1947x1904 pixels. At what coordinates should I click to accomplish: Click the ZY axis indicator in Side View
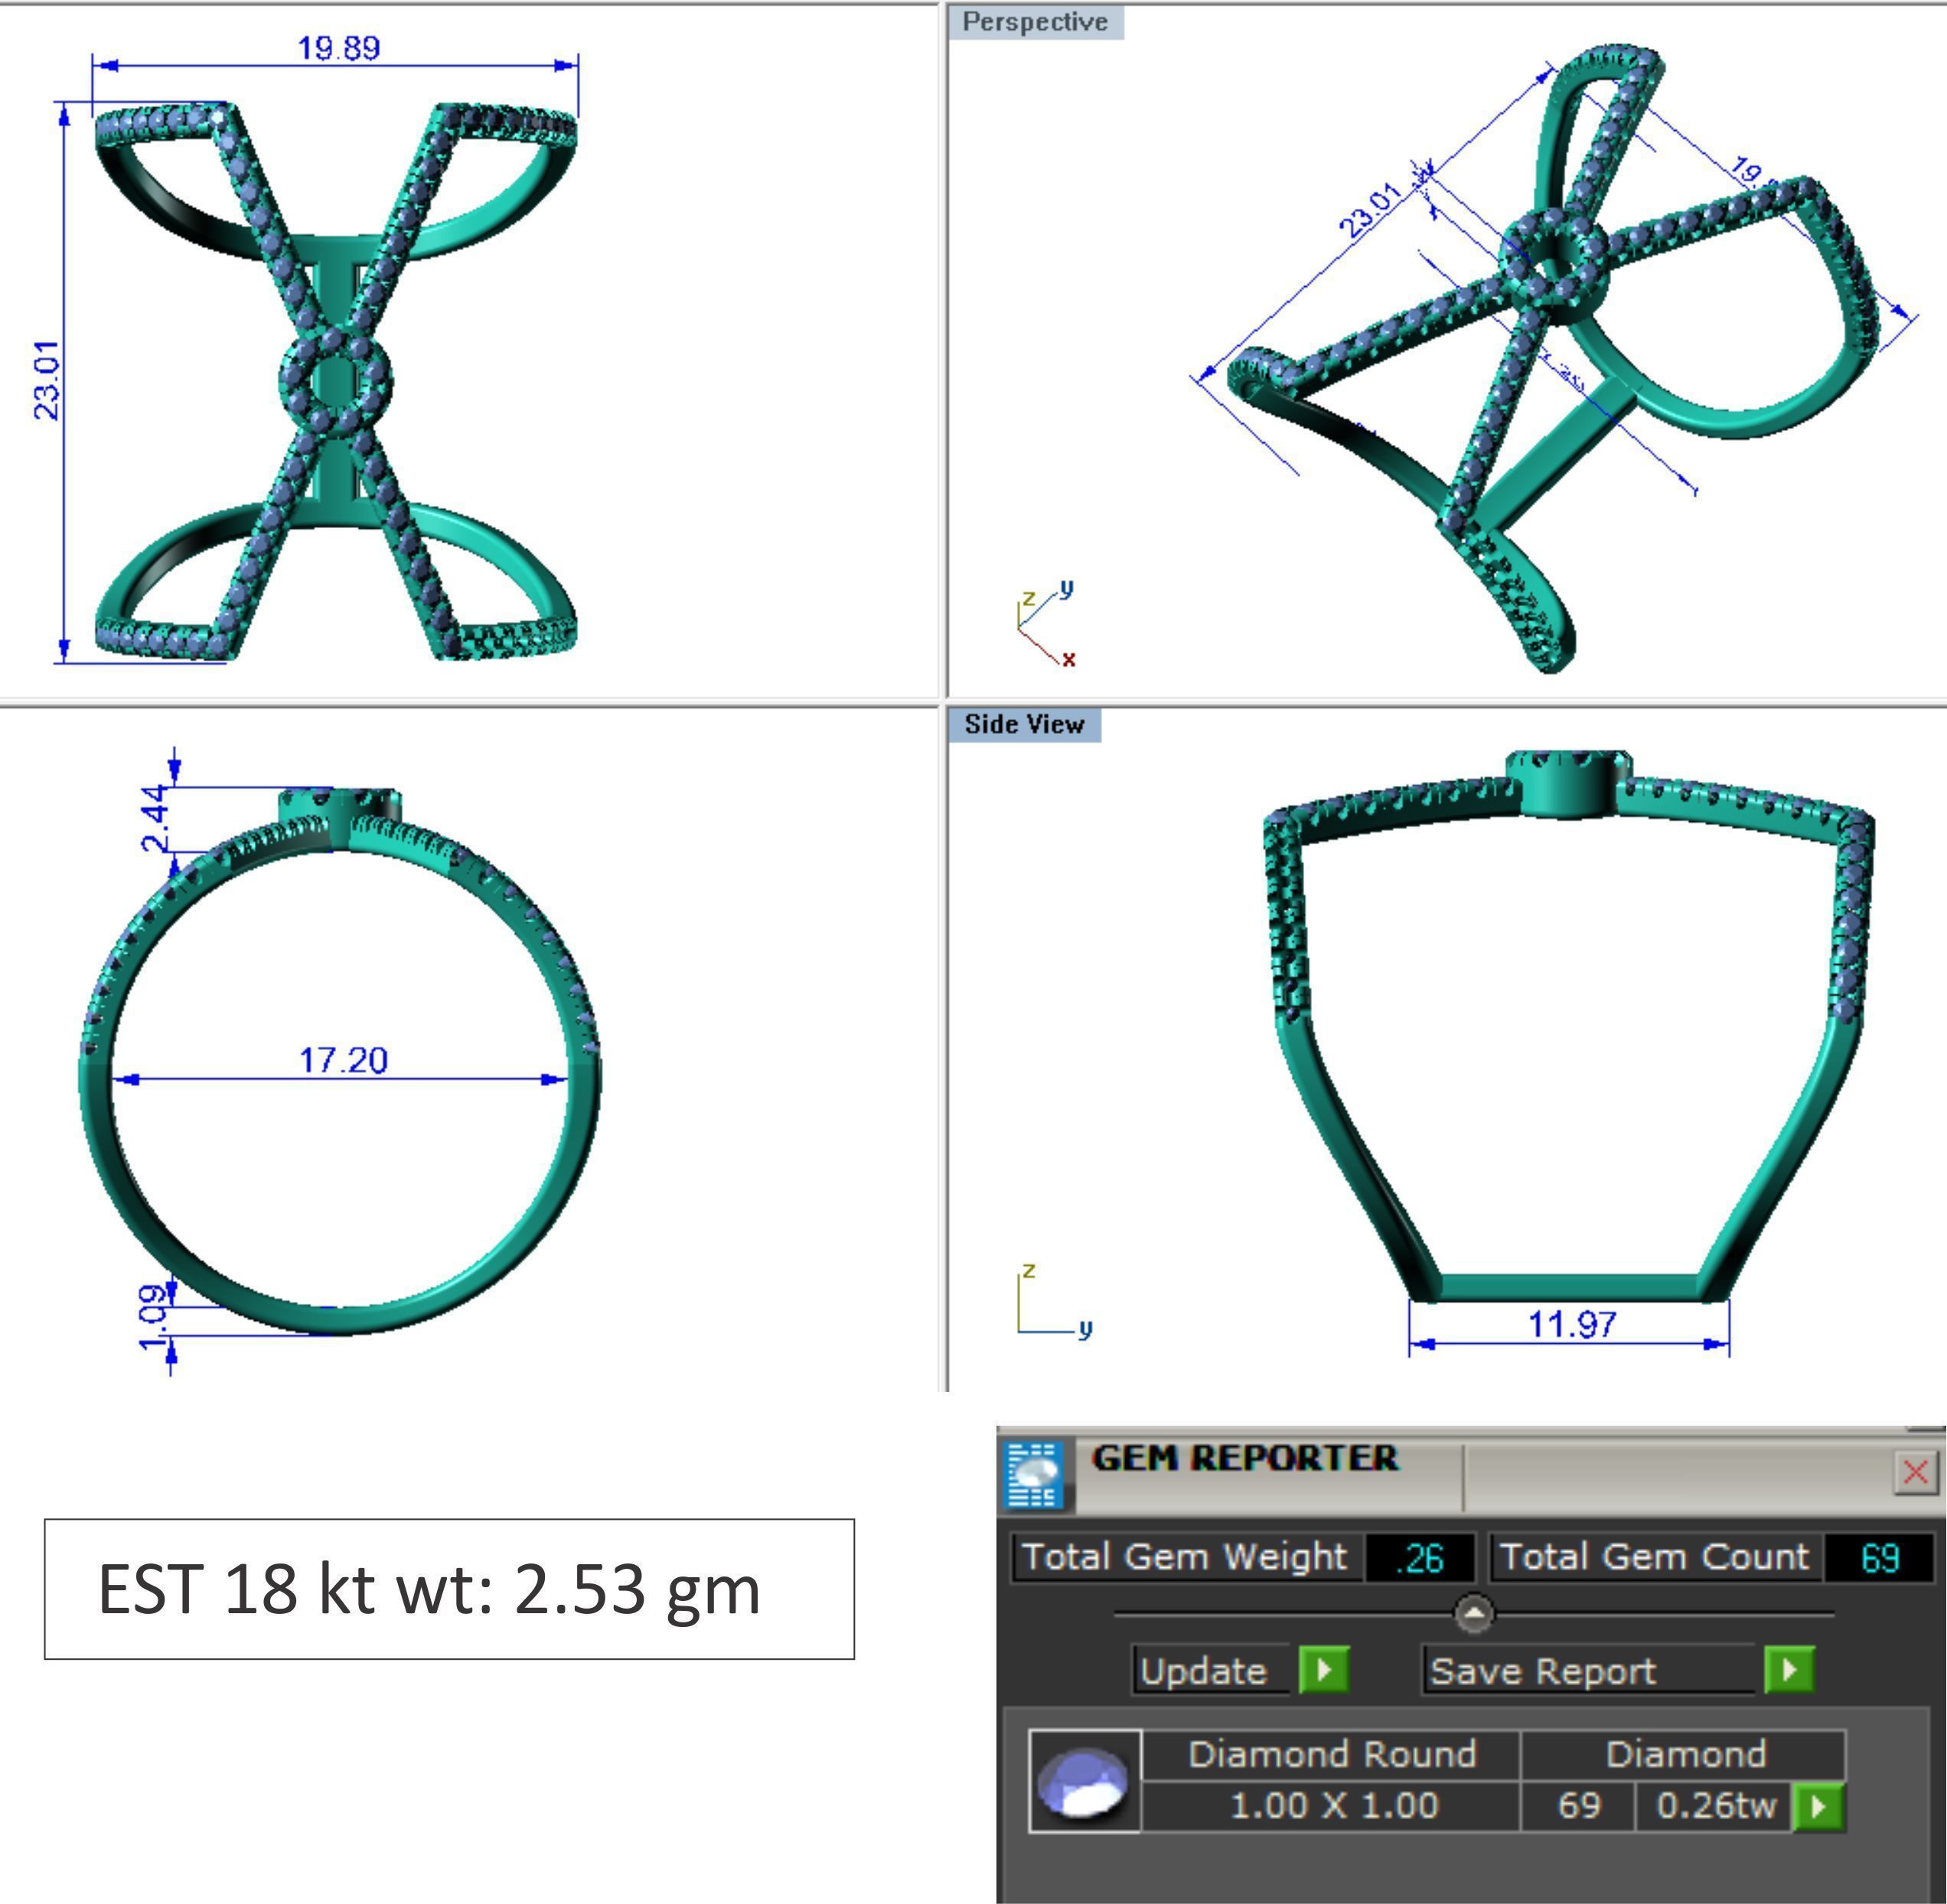[x=1054, y=1301]
